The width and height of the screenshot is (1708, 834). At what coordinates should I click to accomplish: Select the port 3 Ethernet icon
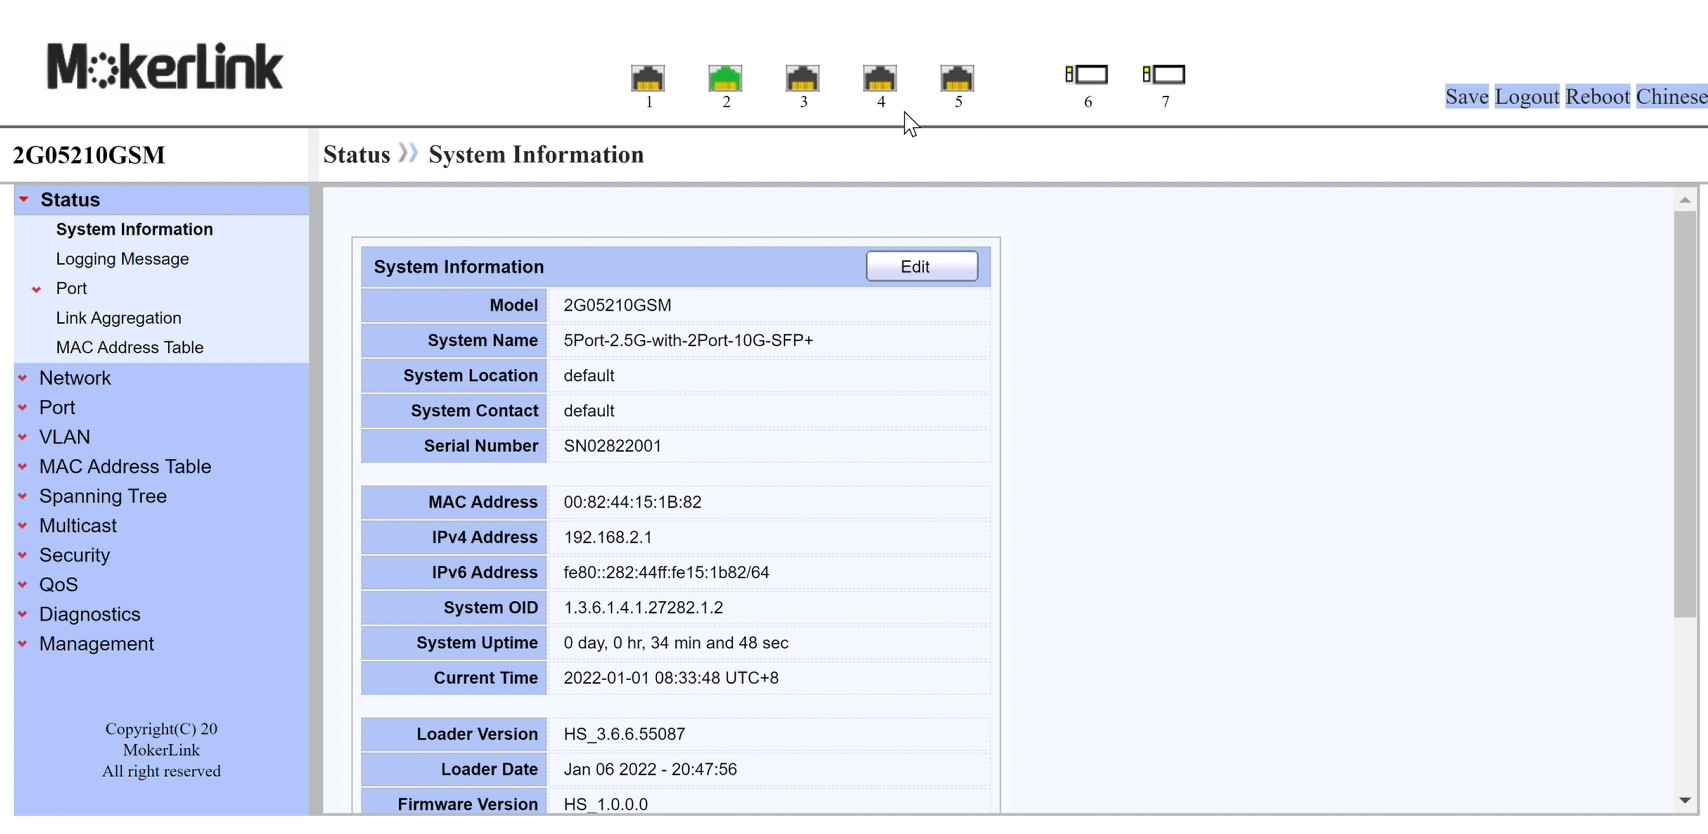(x=802, y=78)
